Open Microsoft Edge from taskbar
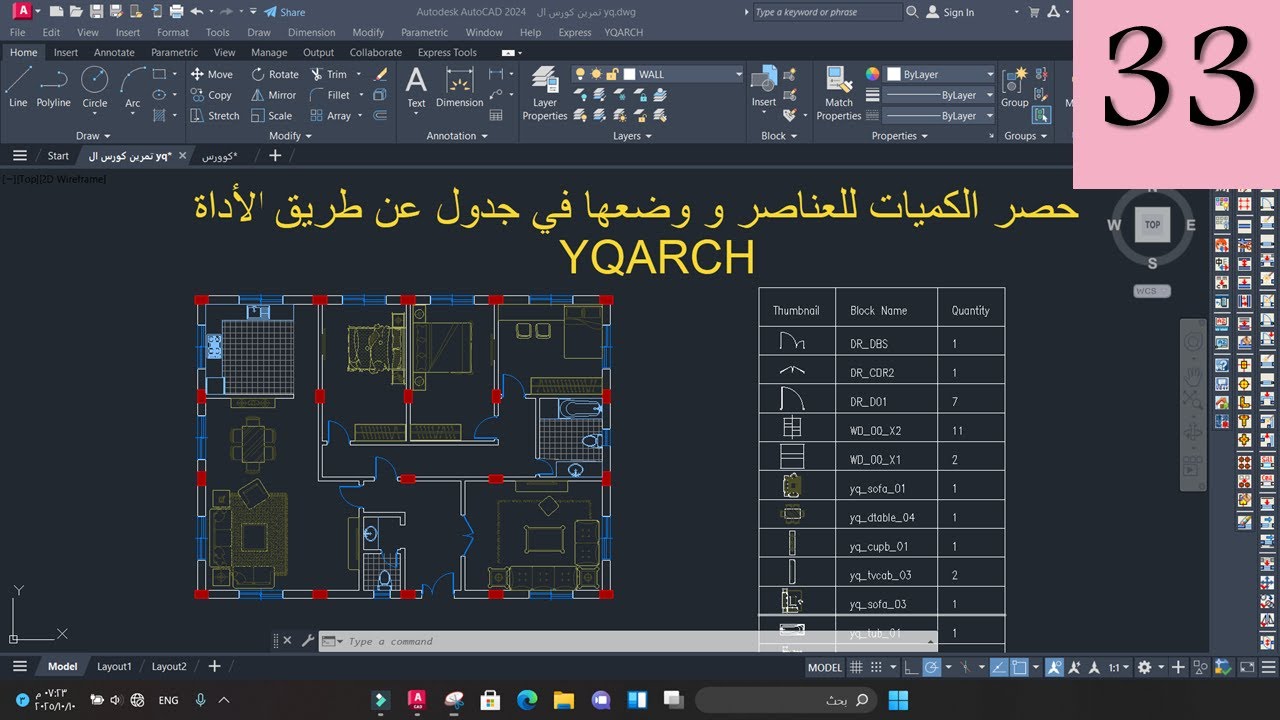The height and width of the screenshot is (720, 1280). (526, 699)
